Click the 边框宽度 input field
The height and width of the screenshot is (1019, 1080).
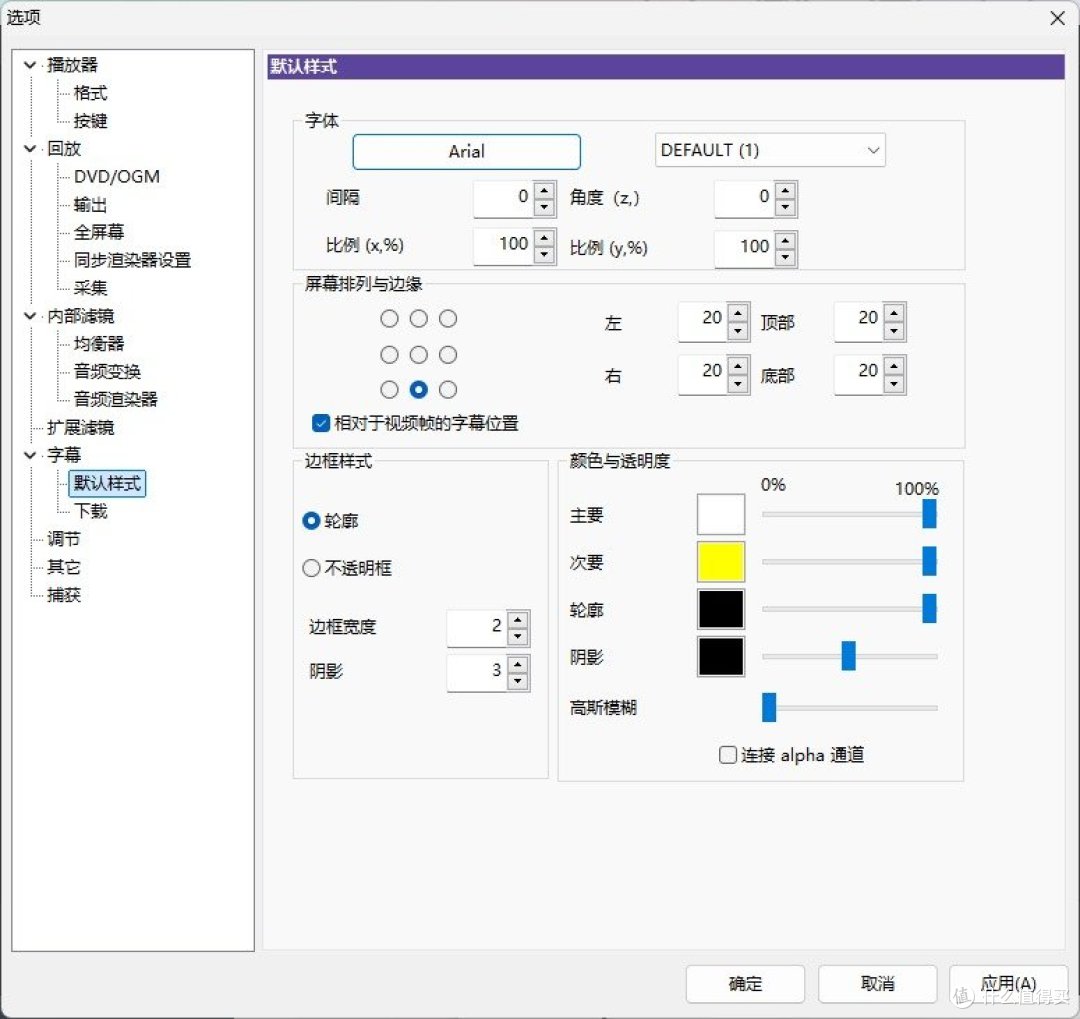coord(477,628)
